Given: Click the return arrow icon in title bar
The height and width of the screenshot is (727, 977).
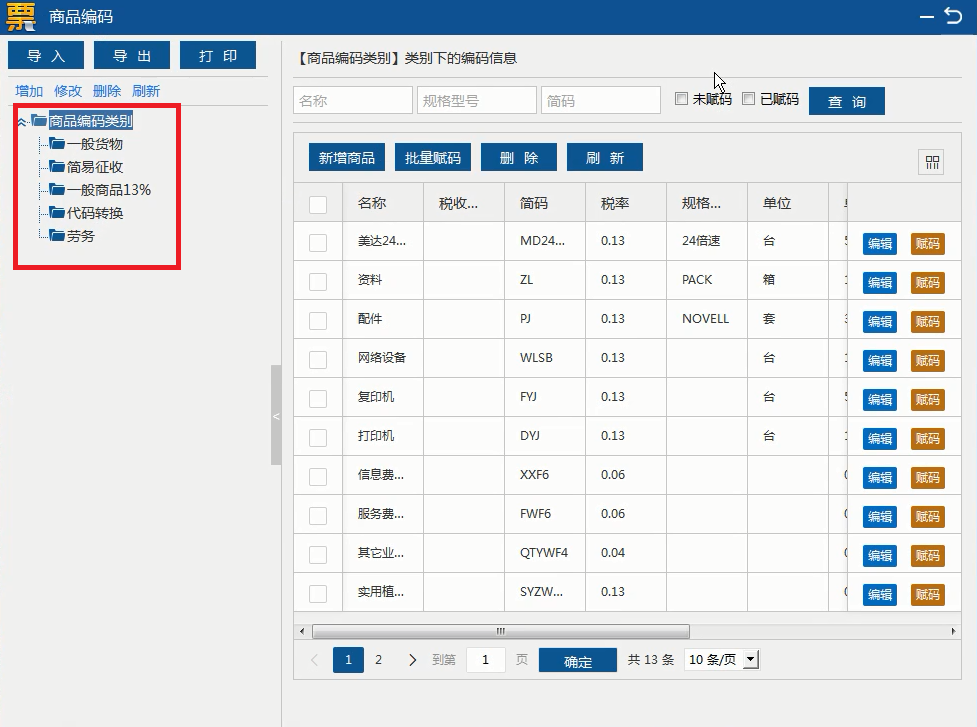Looking at the screenshot, I should coord(953,16).
